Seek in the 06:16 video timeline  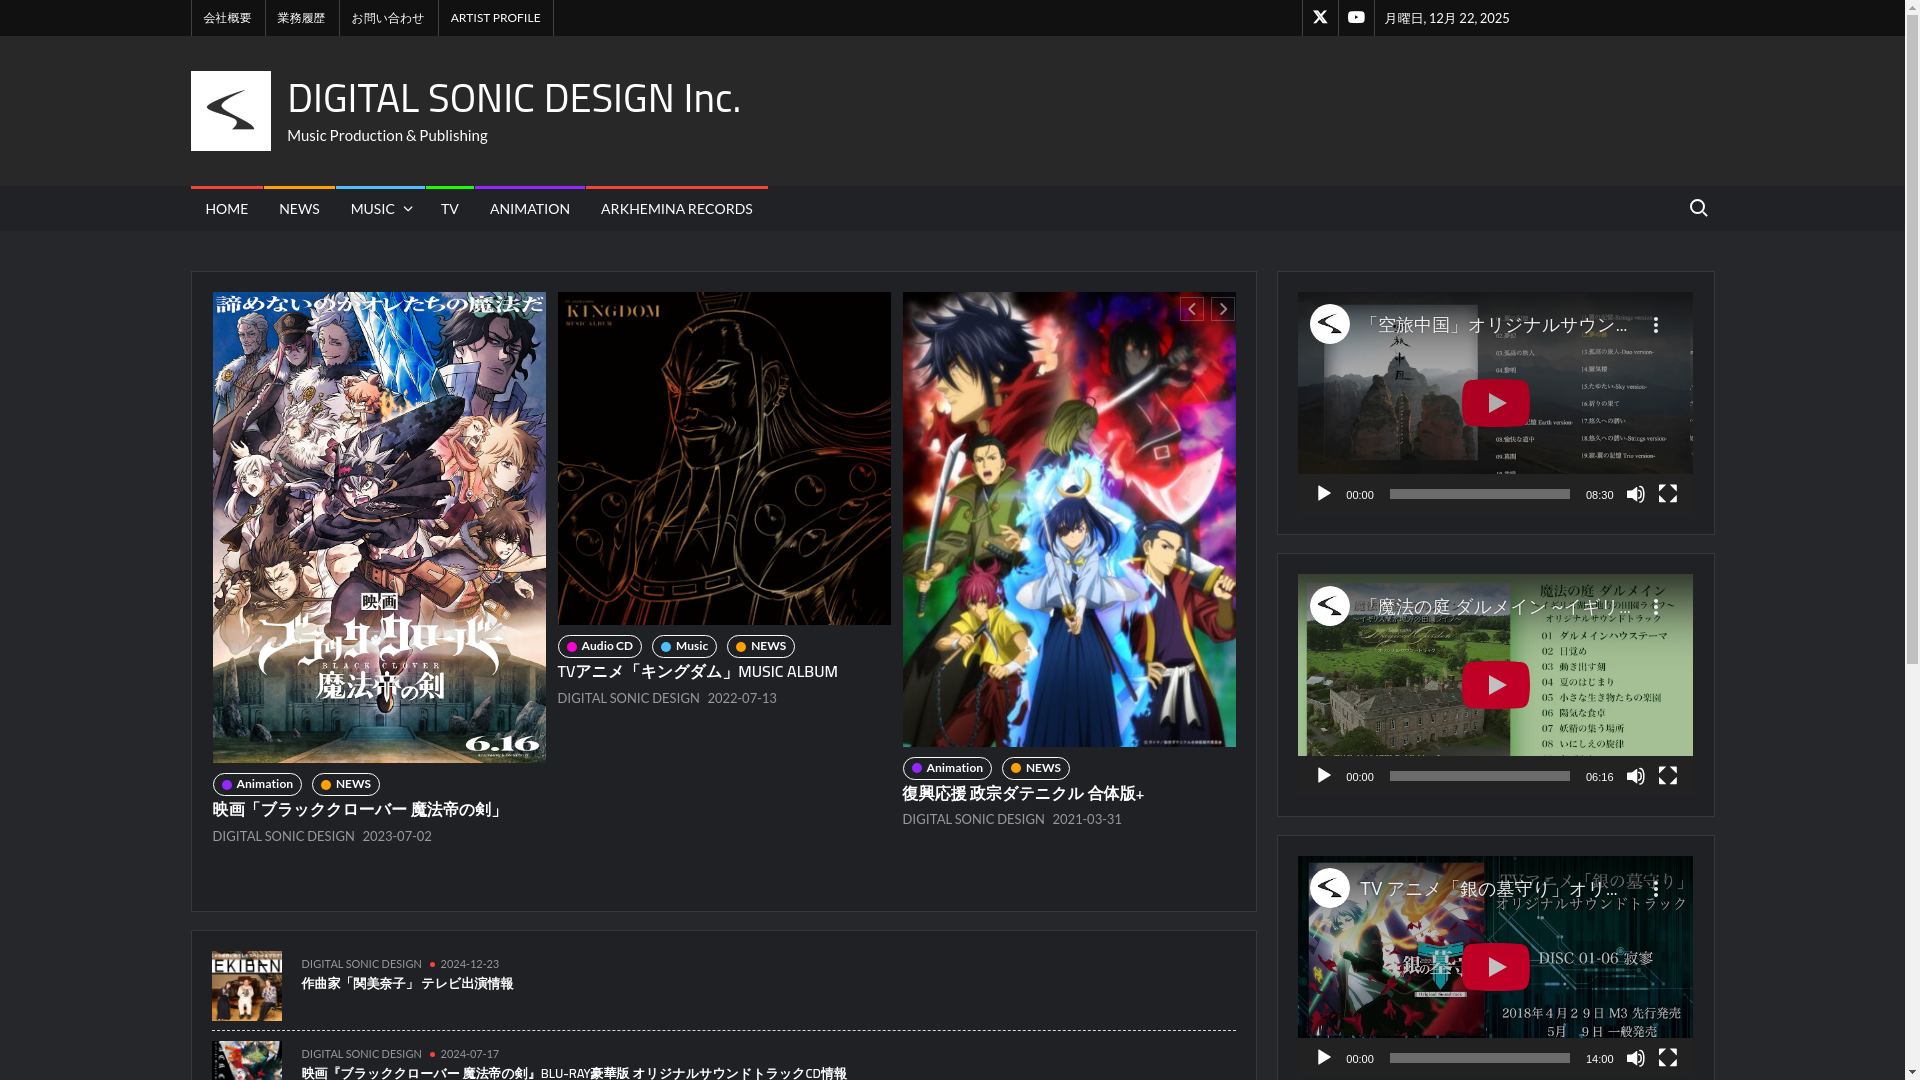[x=1479, y=776]
